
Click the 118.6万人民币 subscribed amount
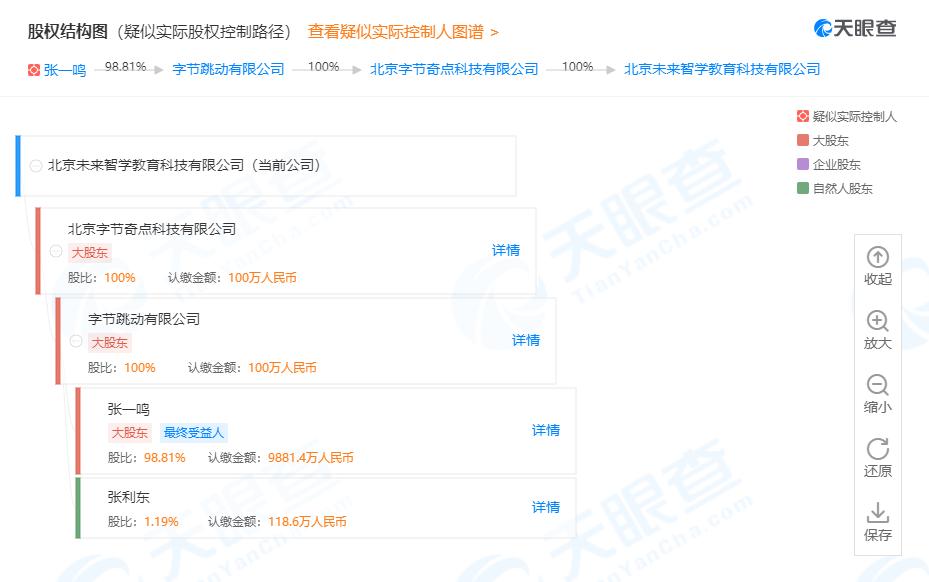(x=307, y=522)
